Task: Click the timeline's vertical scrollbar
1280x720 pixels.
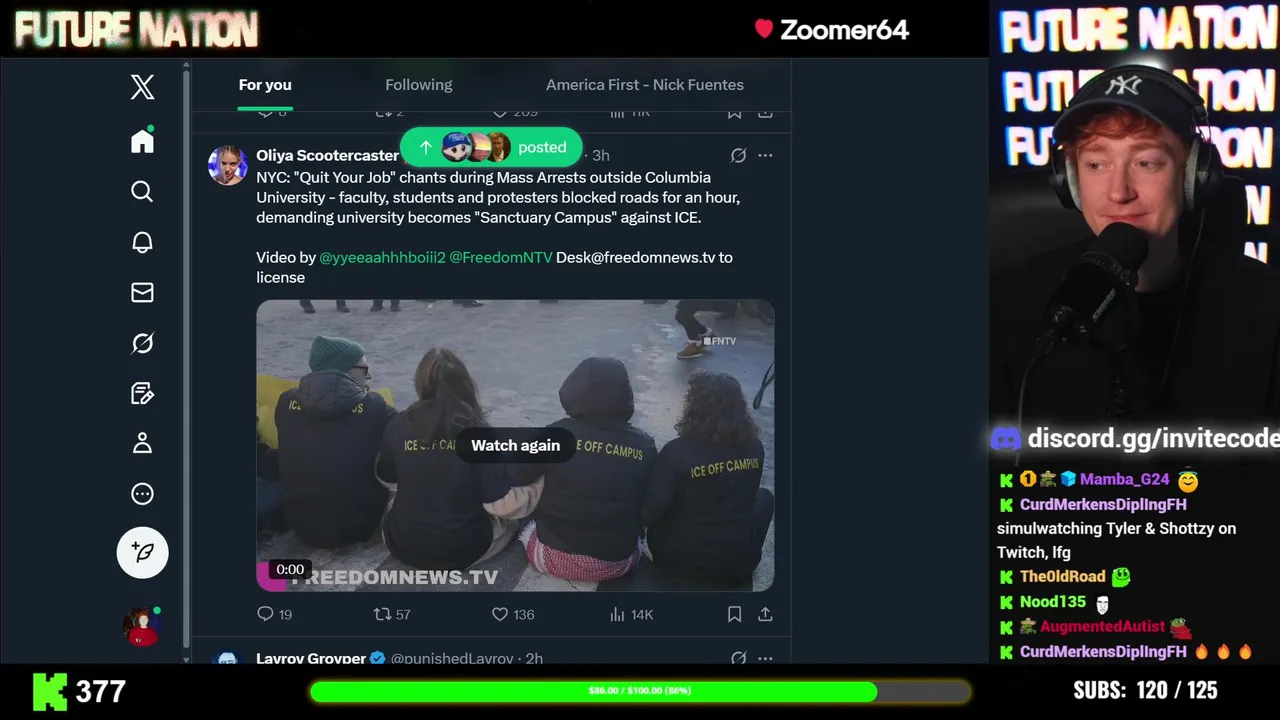Action: tap(186, 360)
